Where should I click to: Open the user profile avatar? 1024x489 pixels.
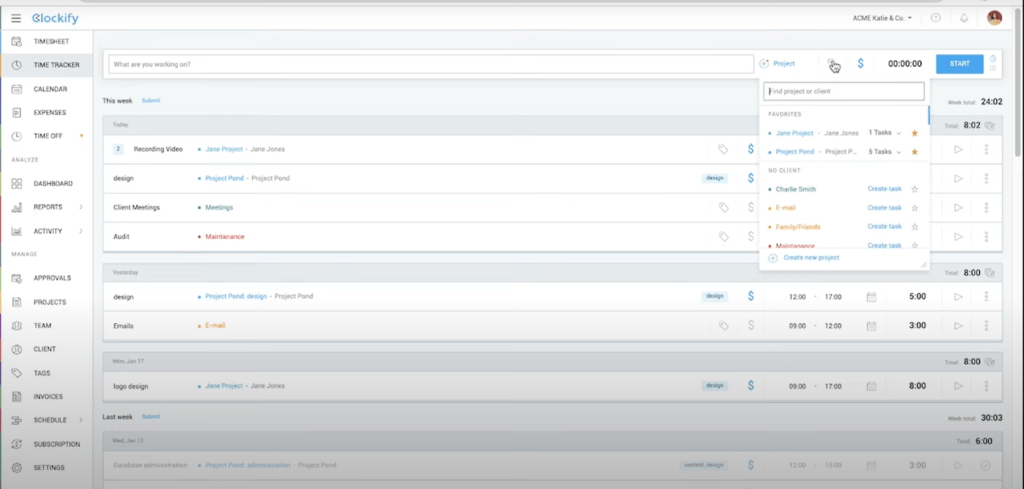click(x=994, y=18)
